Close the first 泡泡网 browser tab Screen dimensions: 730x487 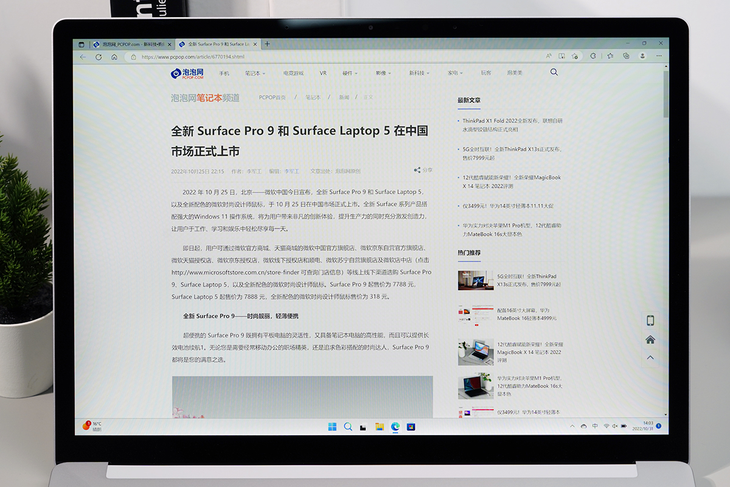tap(169, 45)
